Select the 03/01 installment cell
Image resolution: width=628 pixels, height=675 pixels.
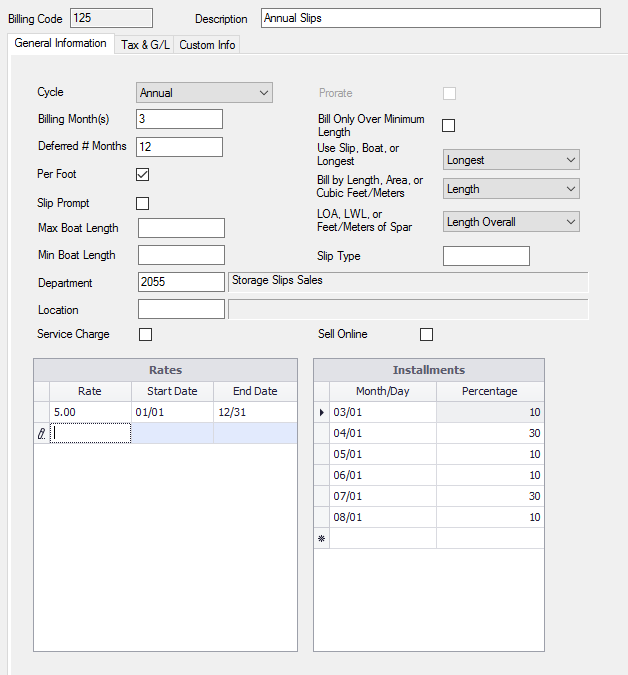pyautogui.click(x=383, y=412)
